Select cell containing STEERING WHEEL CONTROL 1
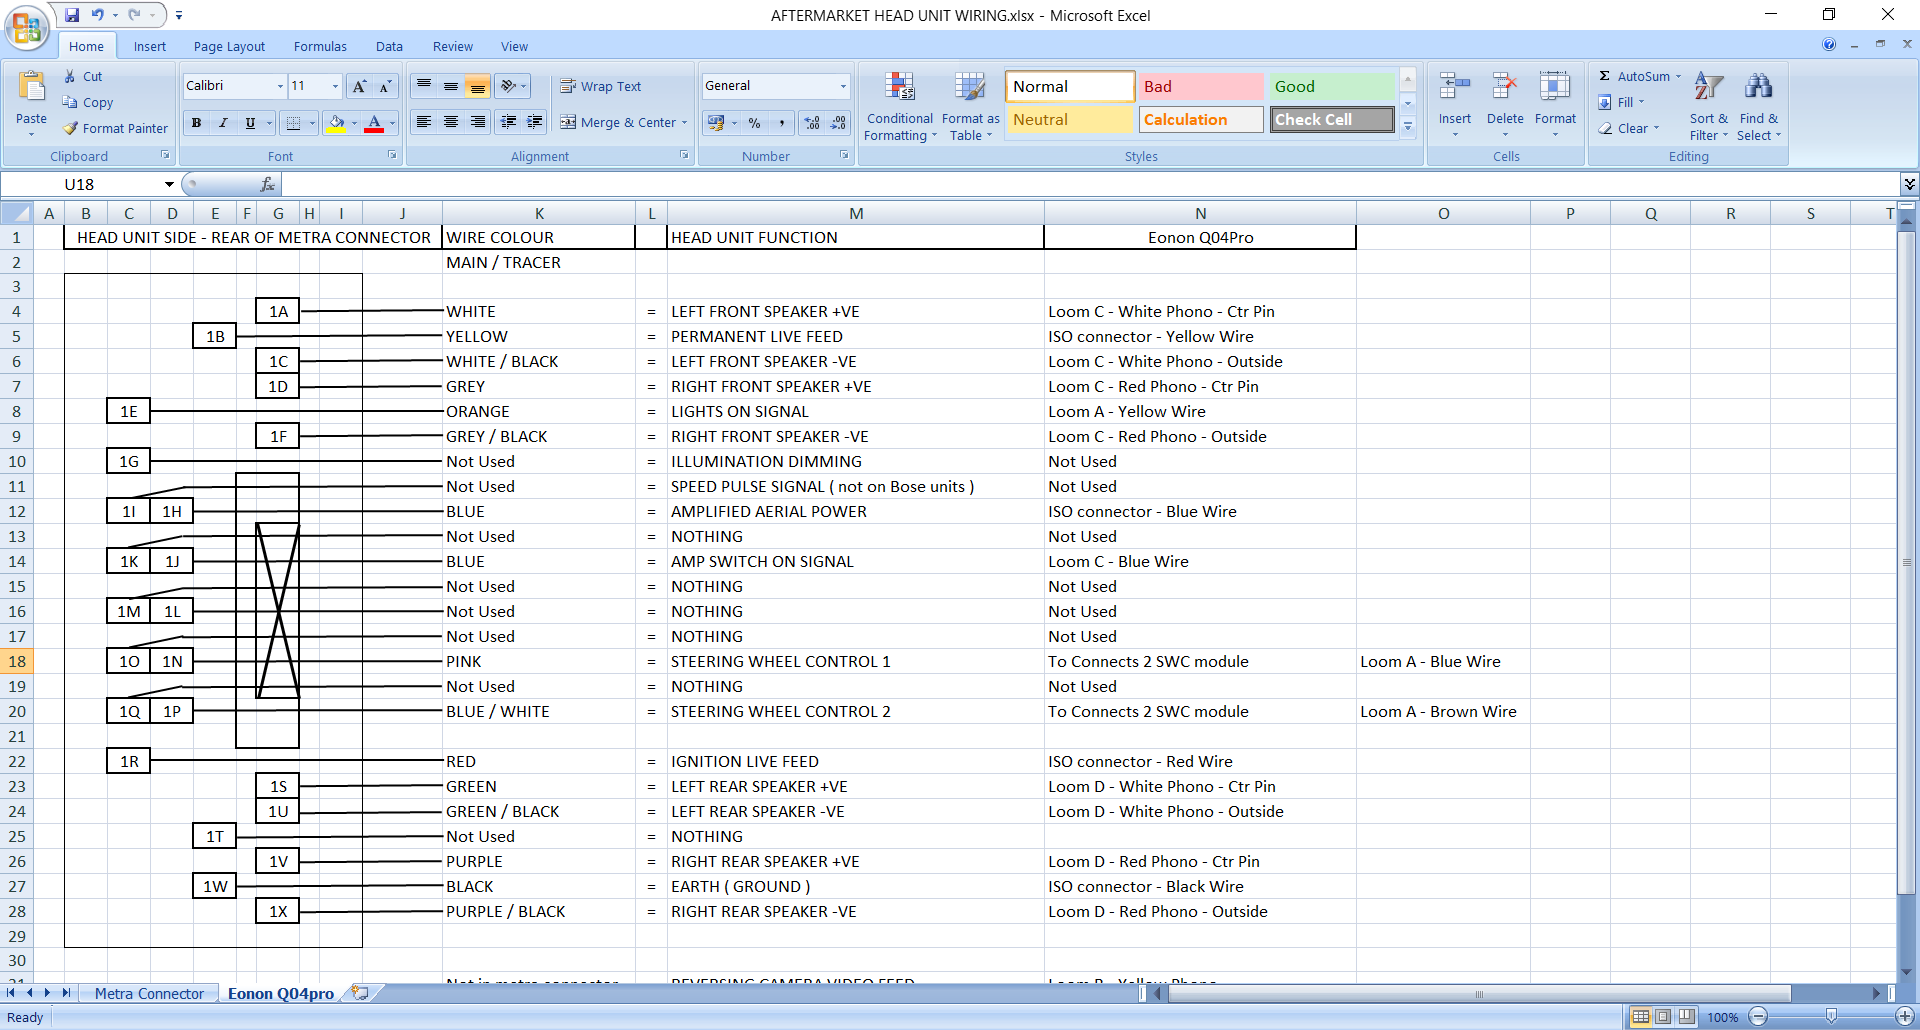Screen dimensions: 1920x1030 (855, 661)
